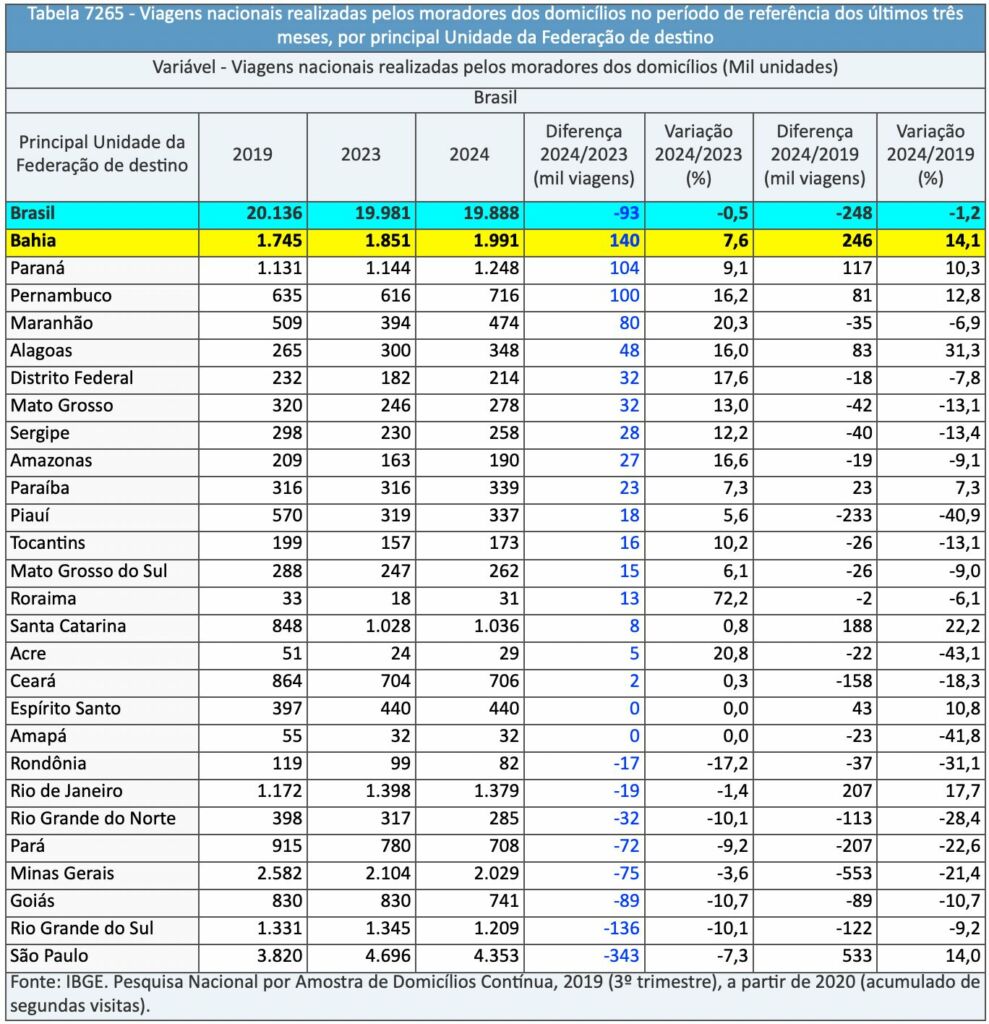This screenshot has height=1024, width=989.
Task: Click the Santa Catarina 2023 value 1.028
Action: pos(383,626)
